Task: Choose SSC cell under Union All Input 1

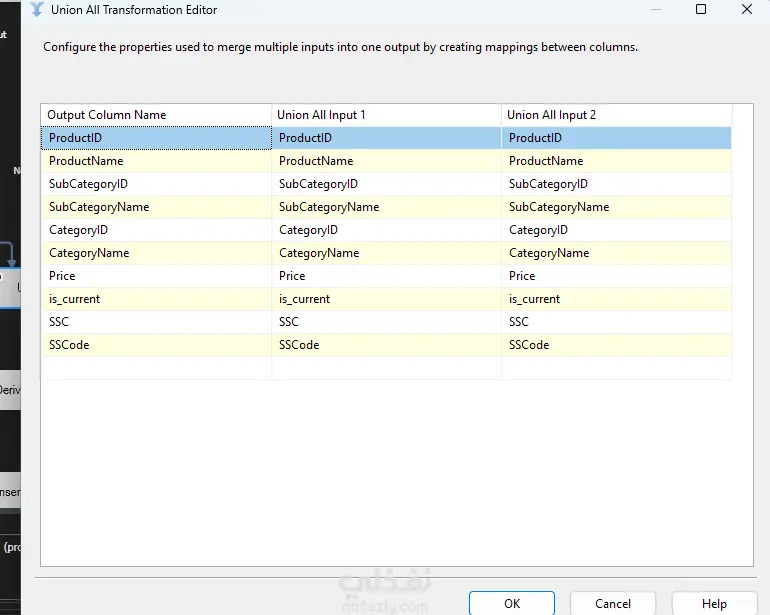Action: click(x=386, y=322)
